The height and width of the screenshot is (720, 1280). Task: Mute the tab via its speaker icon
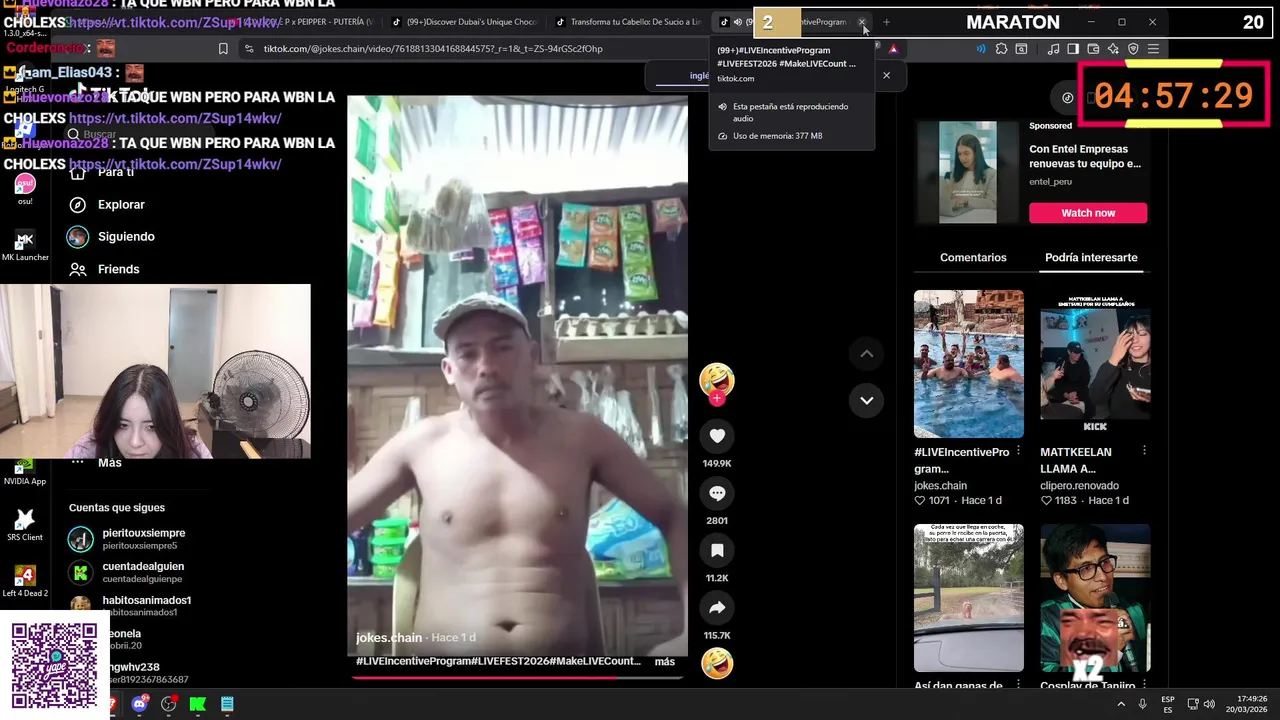[737, 22]
